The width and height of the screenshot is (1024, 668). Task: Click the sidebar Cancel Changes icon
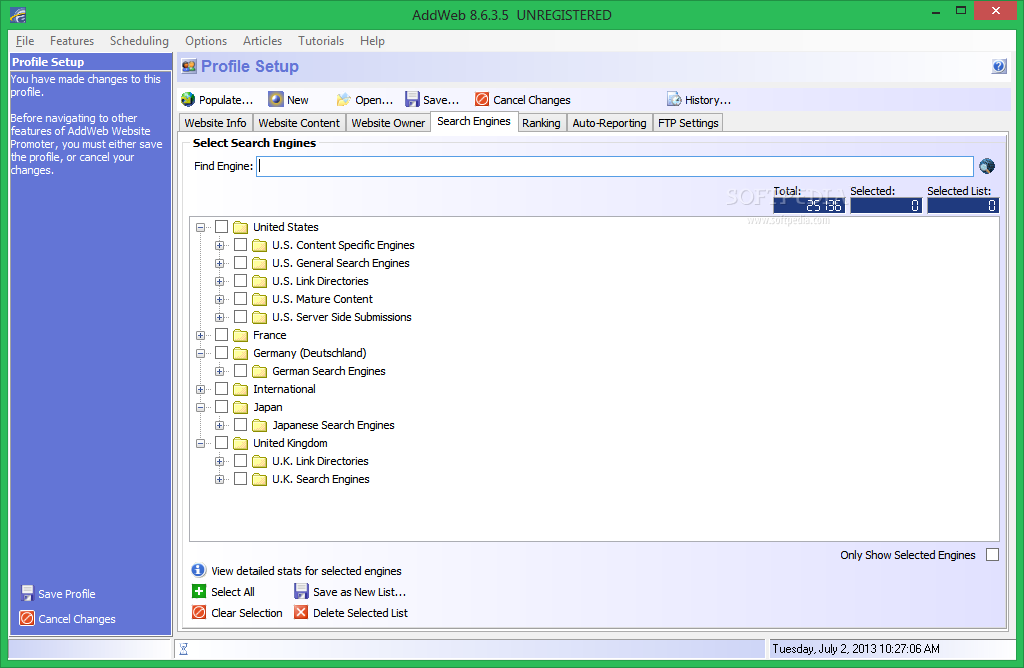tap(27, 618)
